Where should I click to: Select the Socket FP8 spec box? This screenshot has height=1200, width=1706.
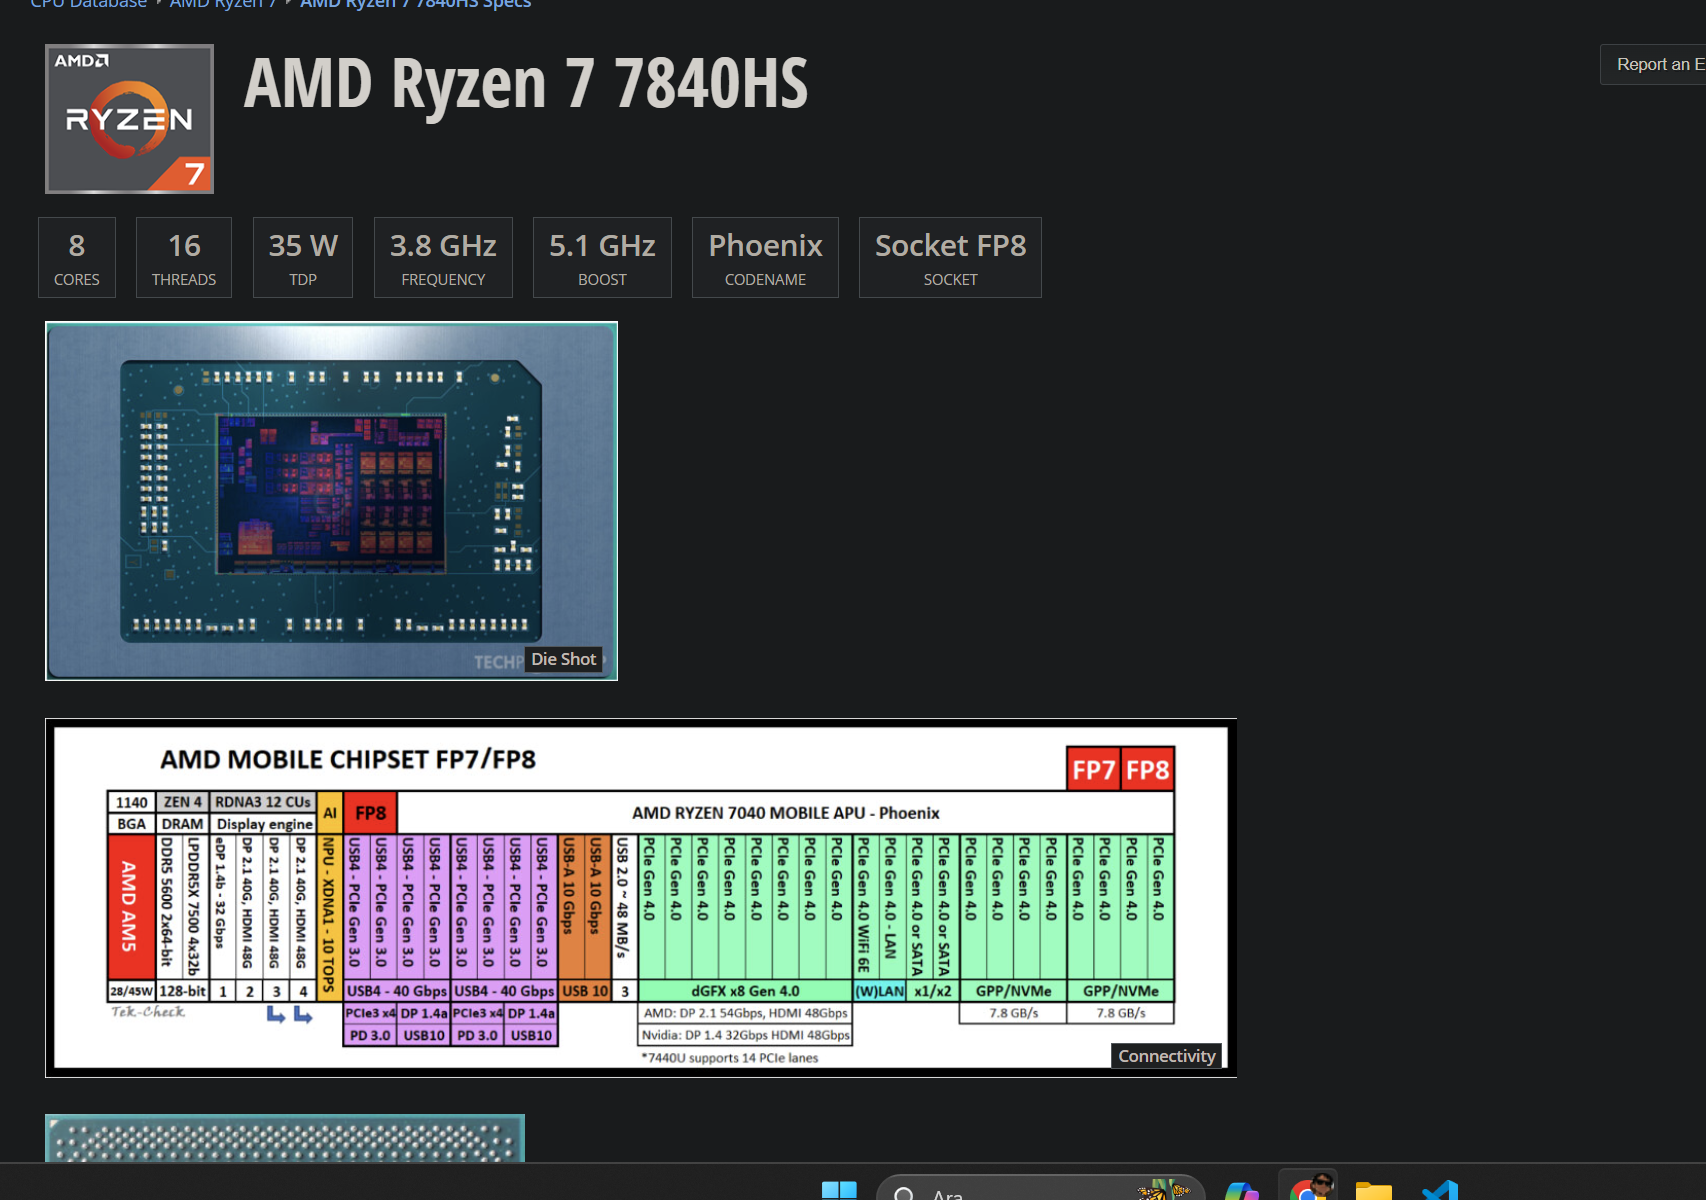(x=950, y=257)
